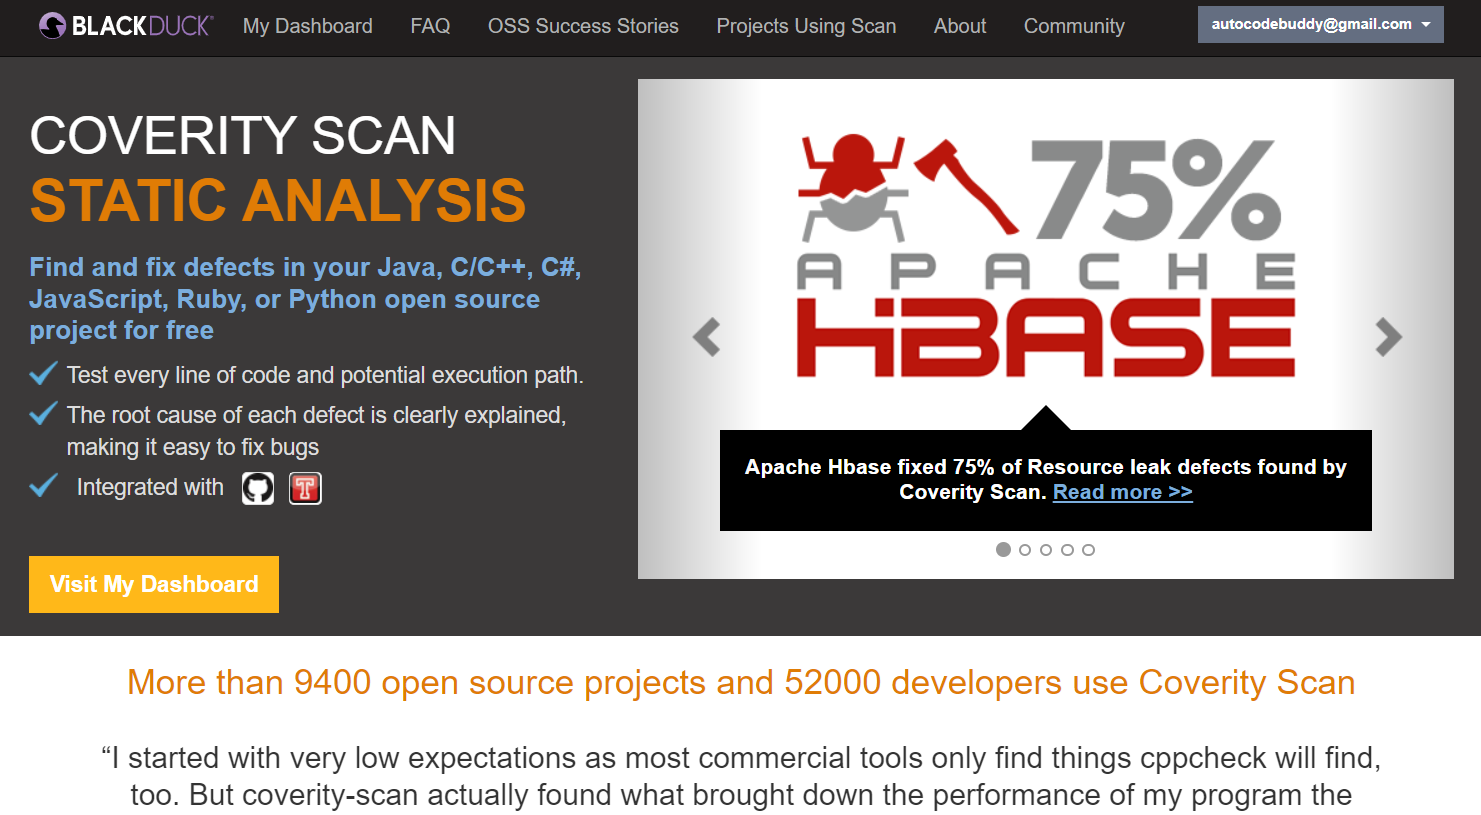This screenshot has height=815, width=1481.
Task: Open the autocodebuddy@gmail.com account dropdown
Action: click(1320, 25)
